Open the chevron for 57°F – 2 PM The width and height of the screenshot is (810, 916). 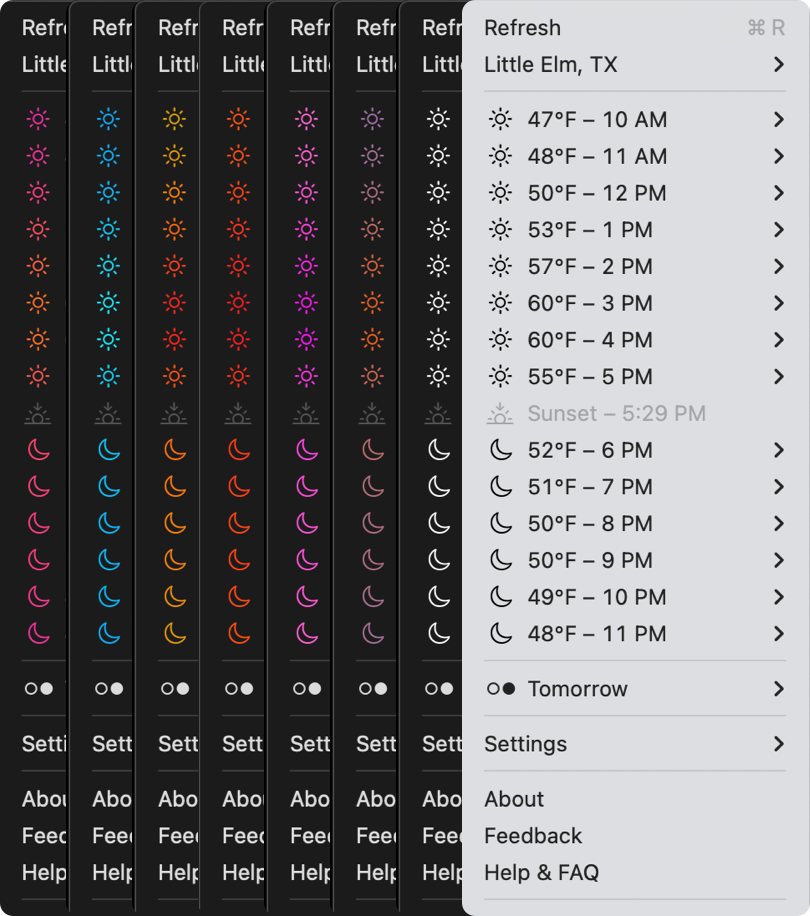pos(778,267)
